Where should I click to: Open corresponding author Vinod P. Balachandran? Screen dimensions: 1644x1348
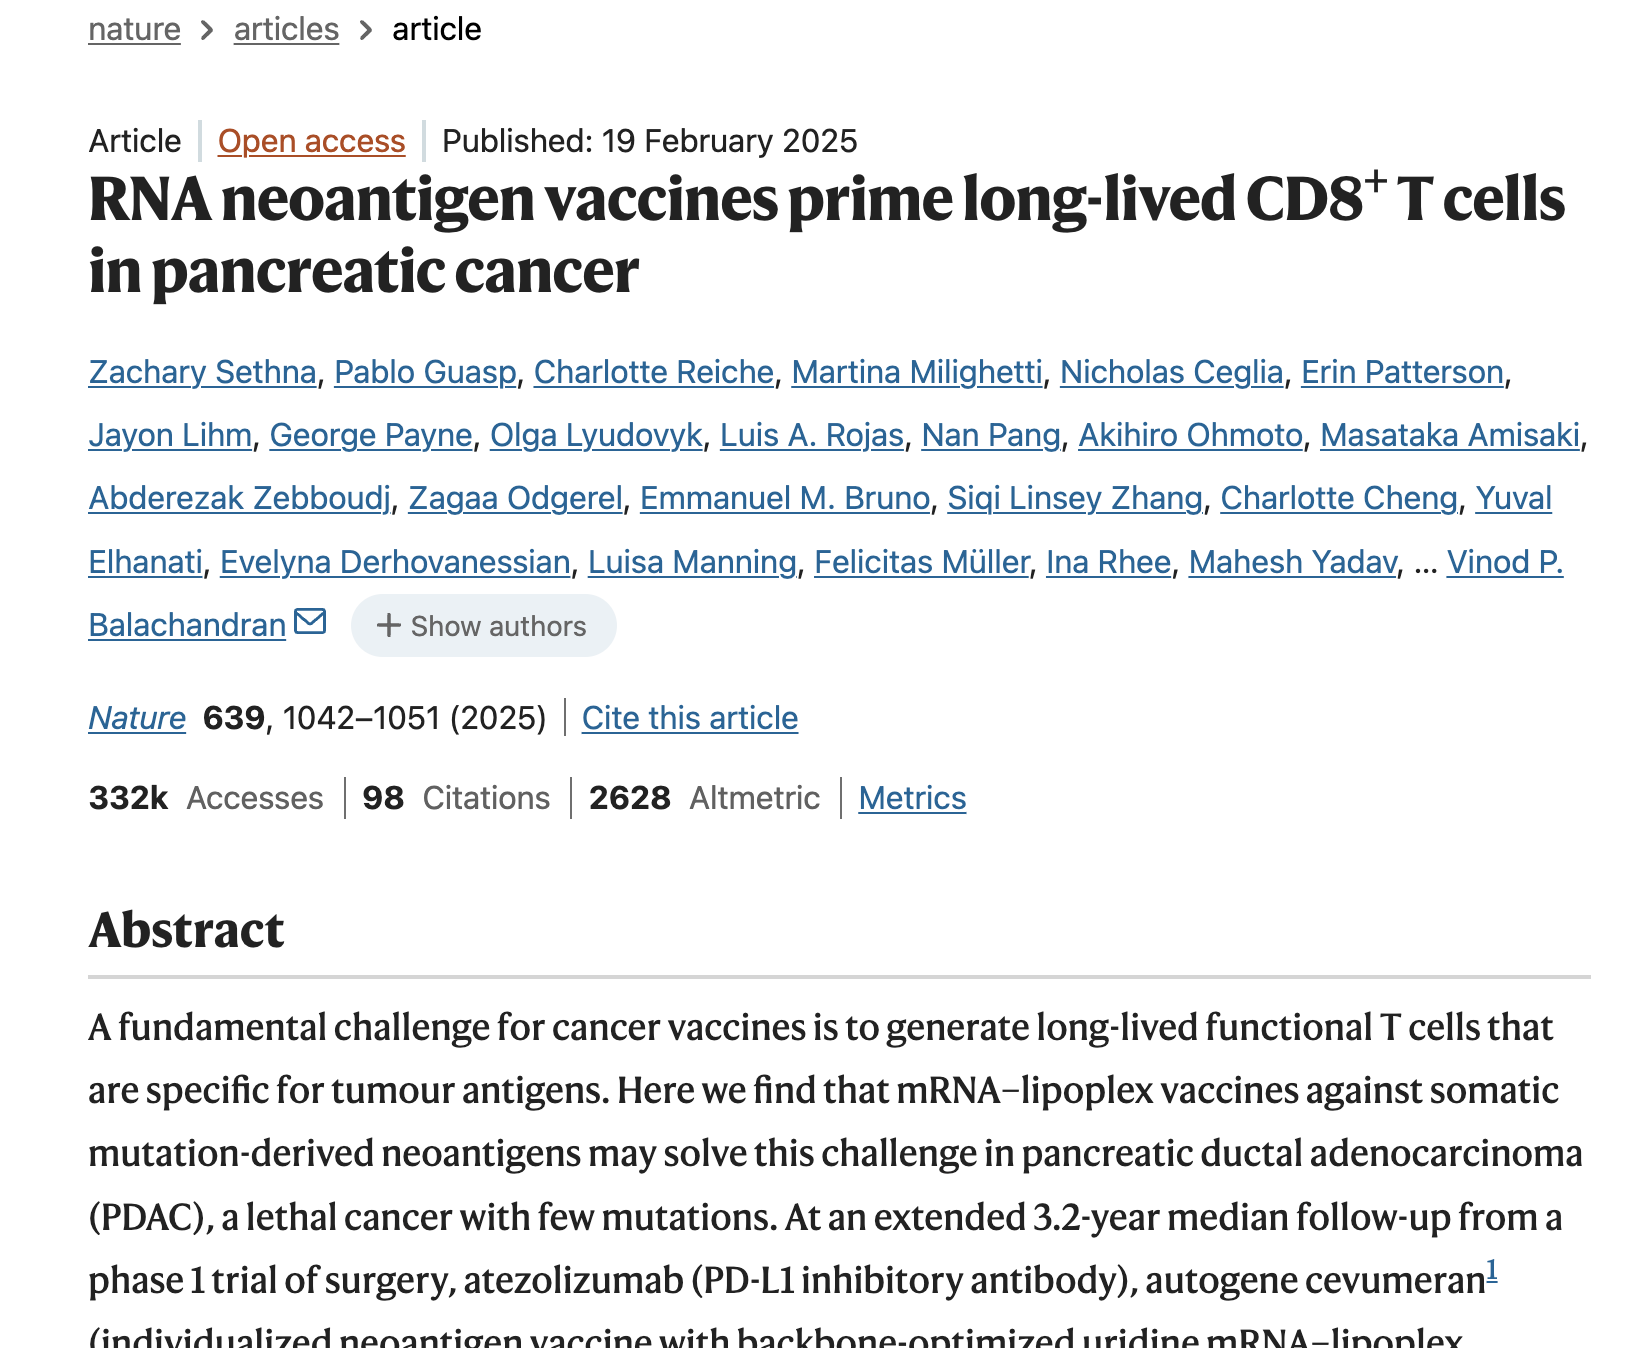coord(1505,562)
